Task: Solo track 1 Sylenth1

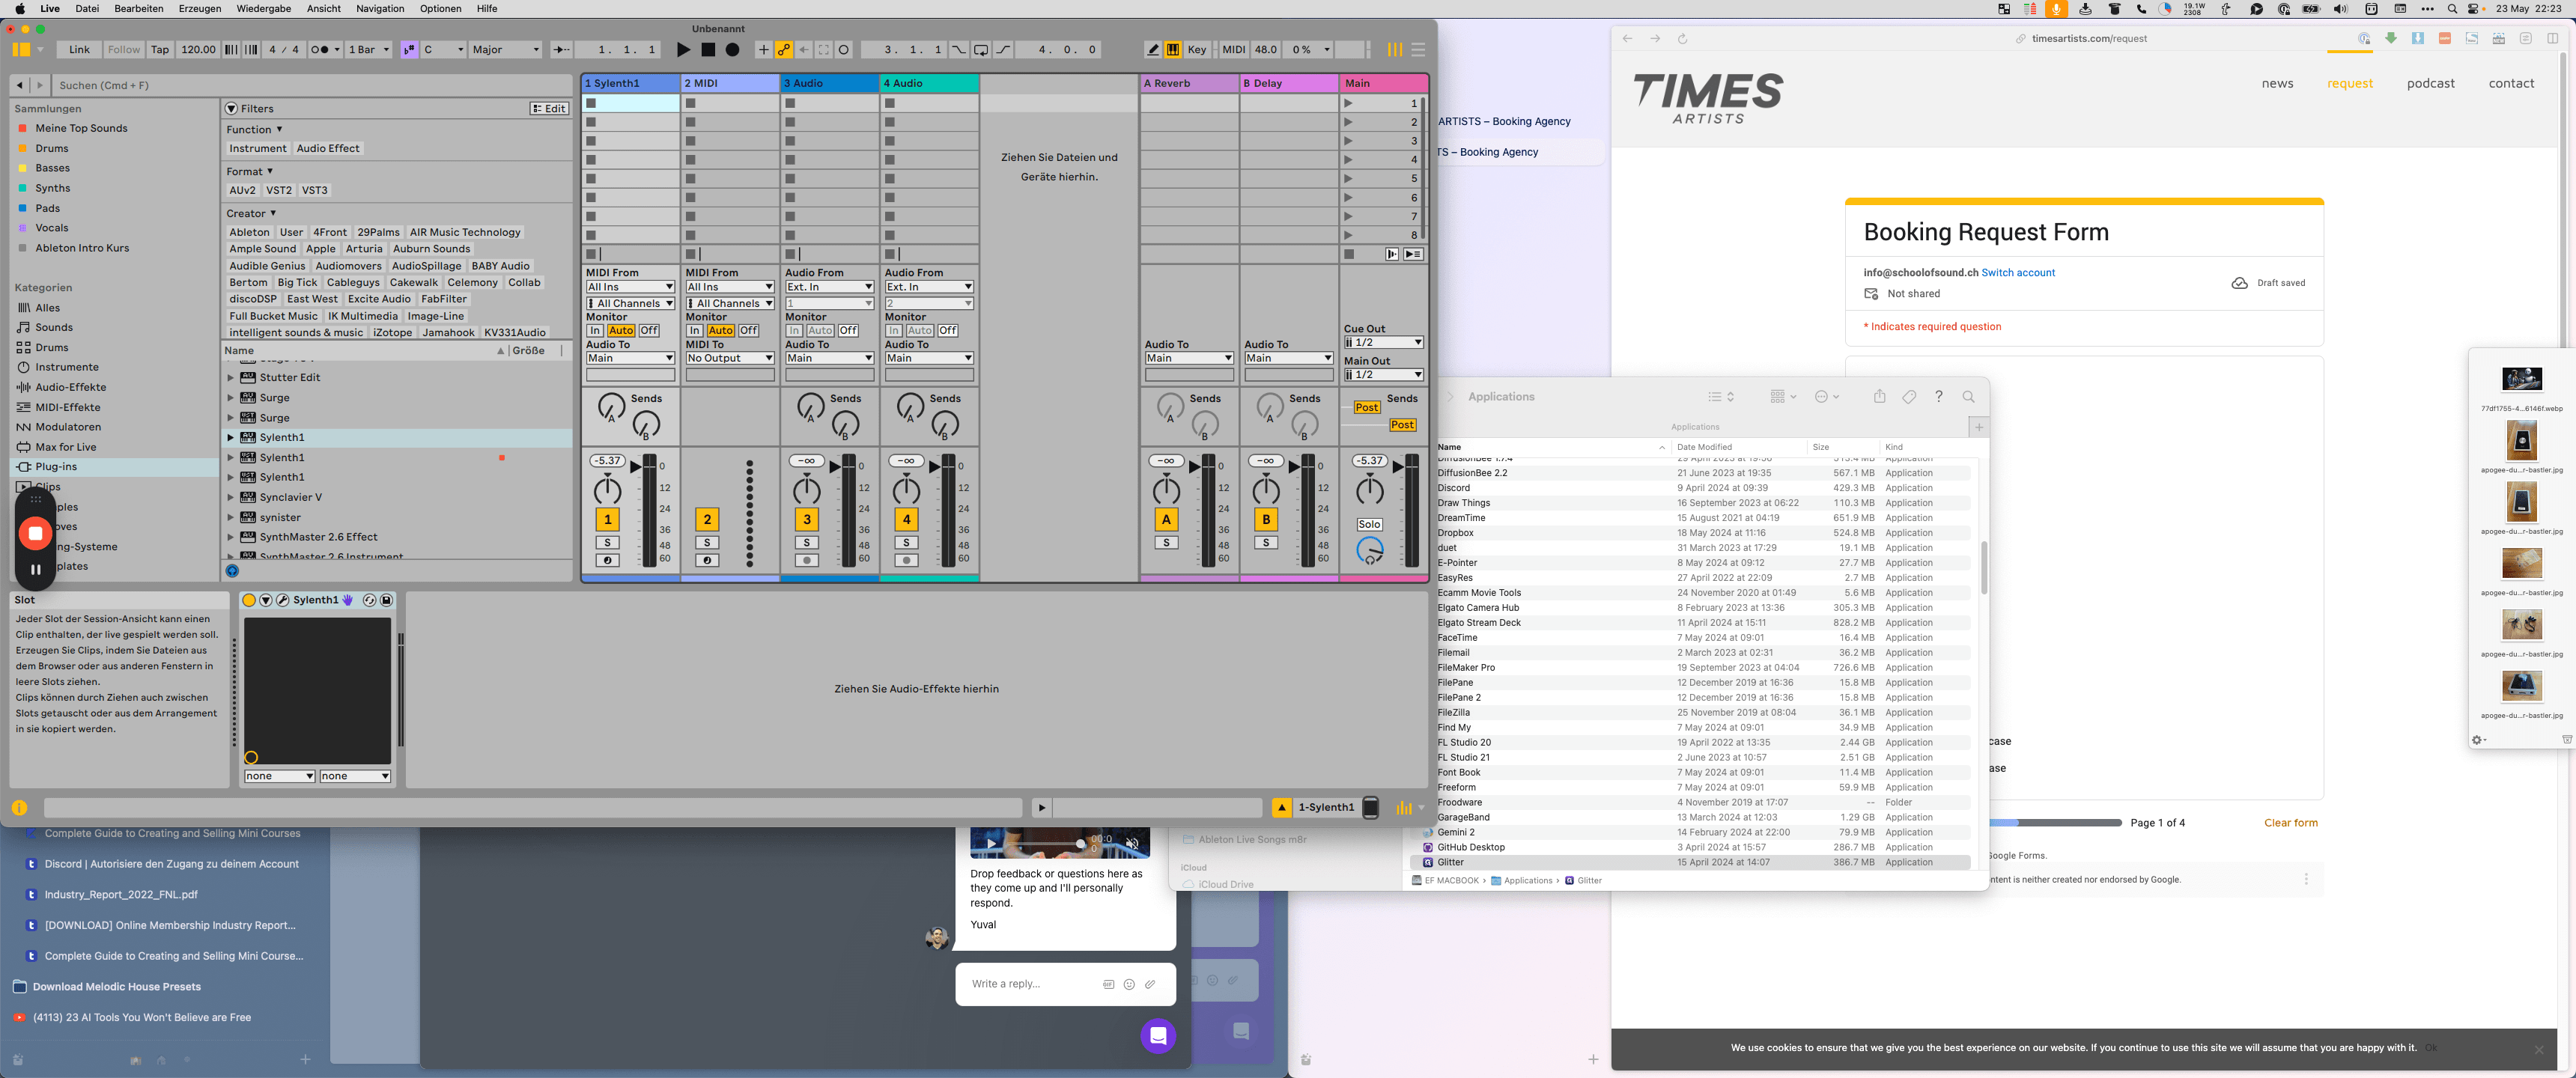Action: (x=607, y=542)
